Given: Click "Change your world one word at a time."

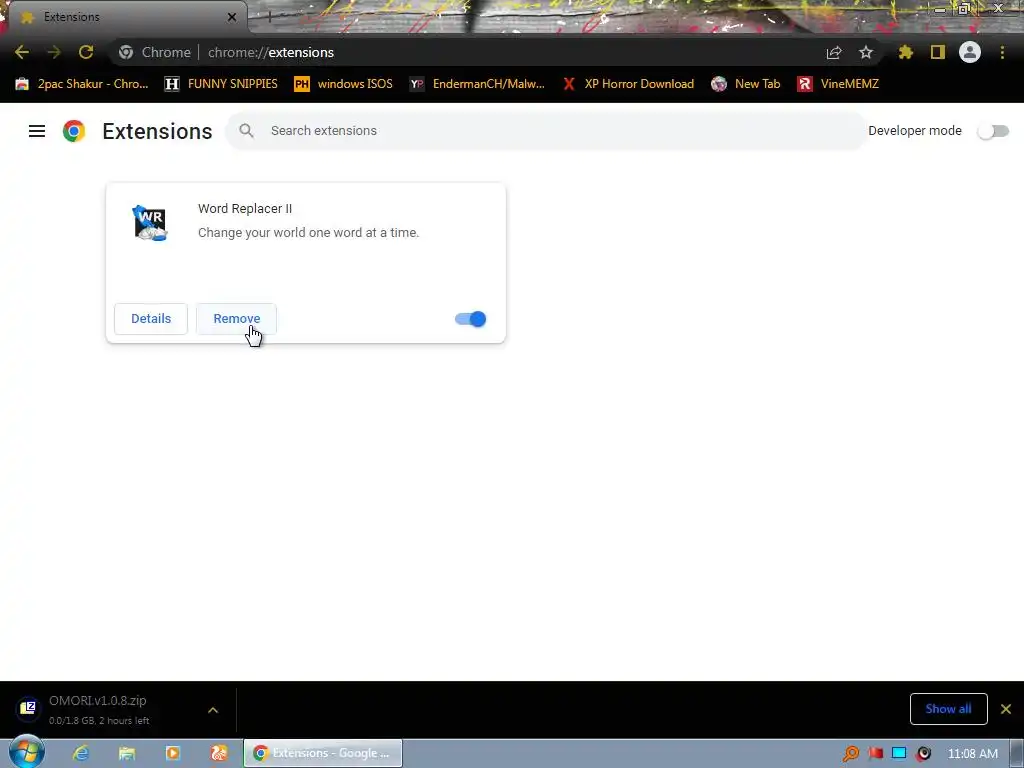Looking at the screenshot, I should [x=308, y=232].
